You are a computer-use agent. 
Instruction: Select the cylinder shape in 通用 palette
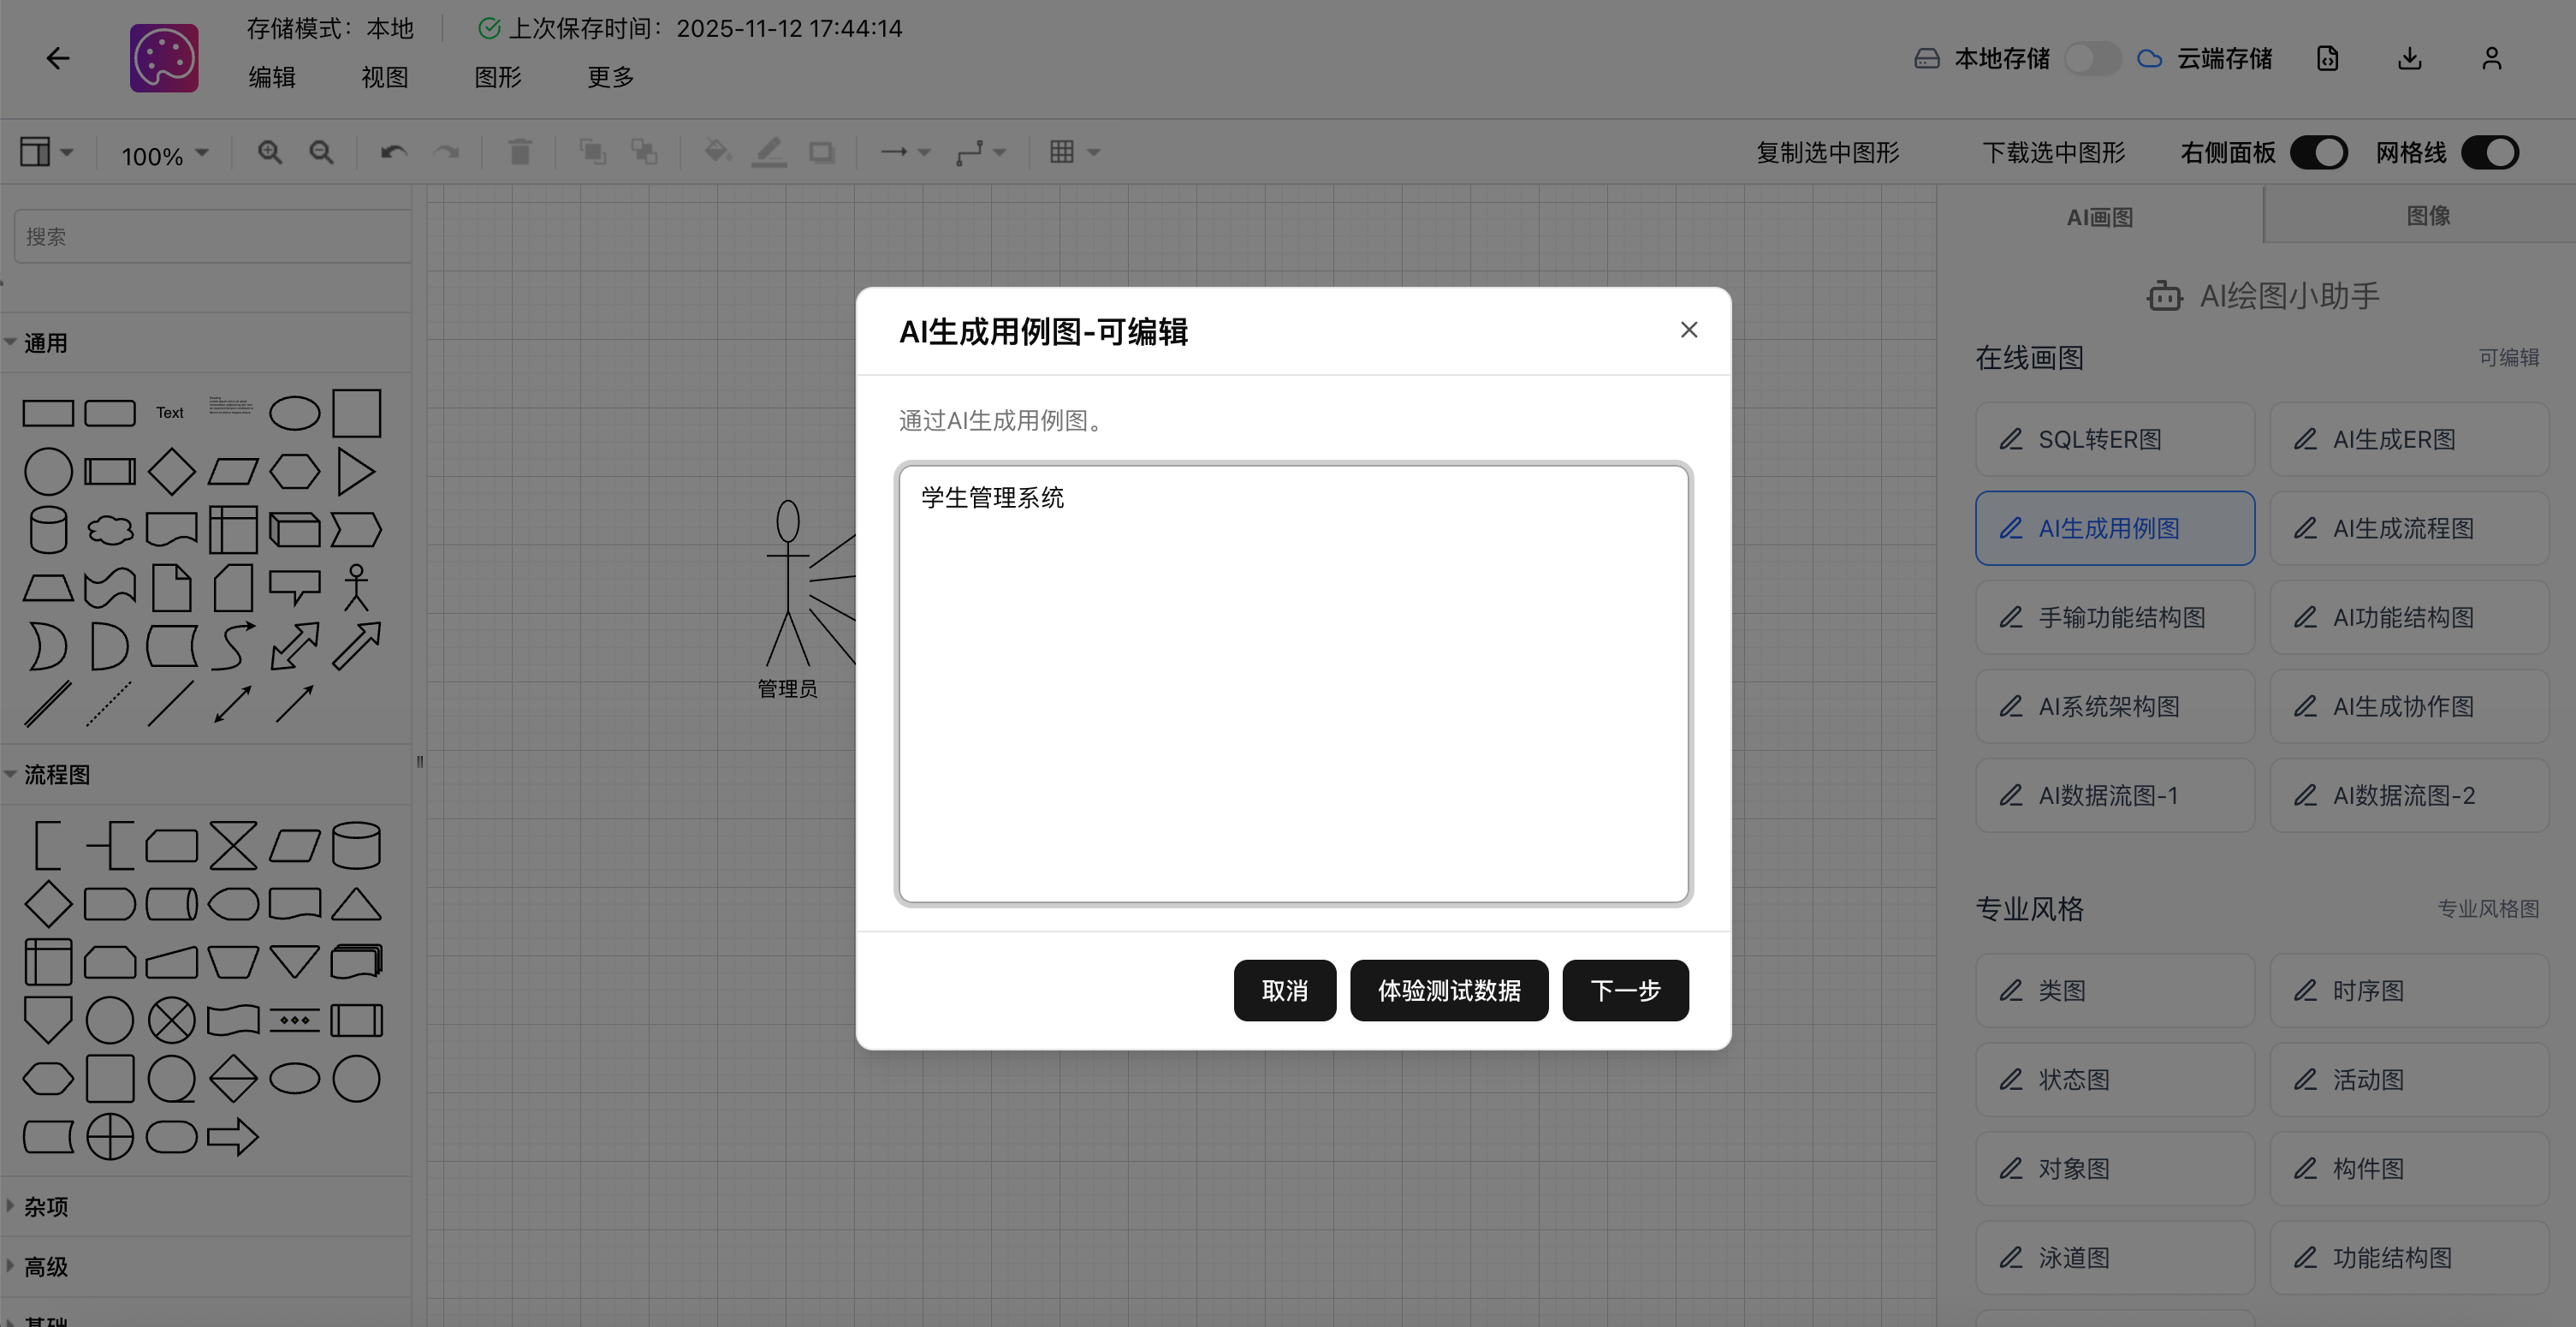[48, 529]
